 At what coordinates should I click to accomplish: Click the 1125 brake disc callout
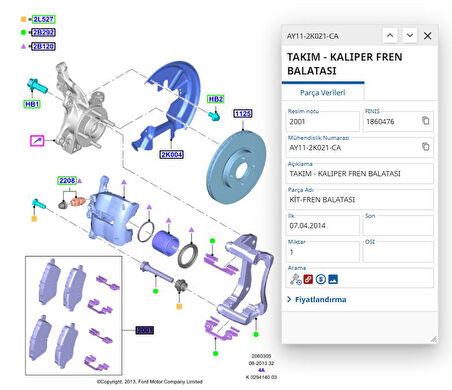(x=243, y=114)
